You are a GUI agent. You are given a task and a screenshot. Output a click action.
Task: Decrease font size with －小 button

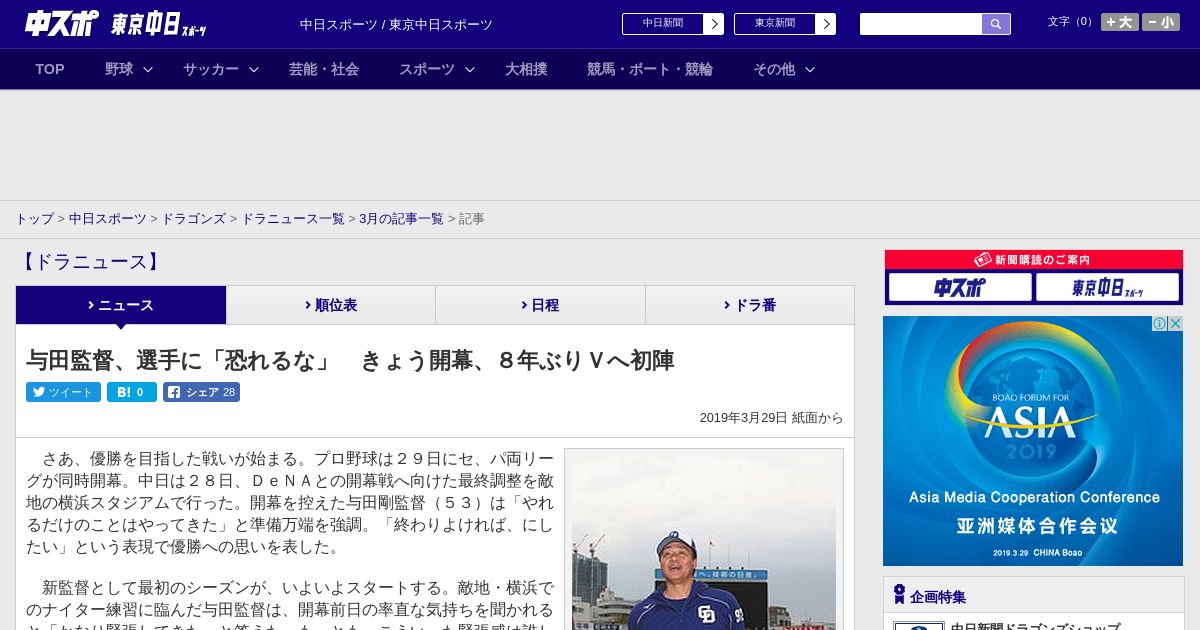pos(1161,22)
